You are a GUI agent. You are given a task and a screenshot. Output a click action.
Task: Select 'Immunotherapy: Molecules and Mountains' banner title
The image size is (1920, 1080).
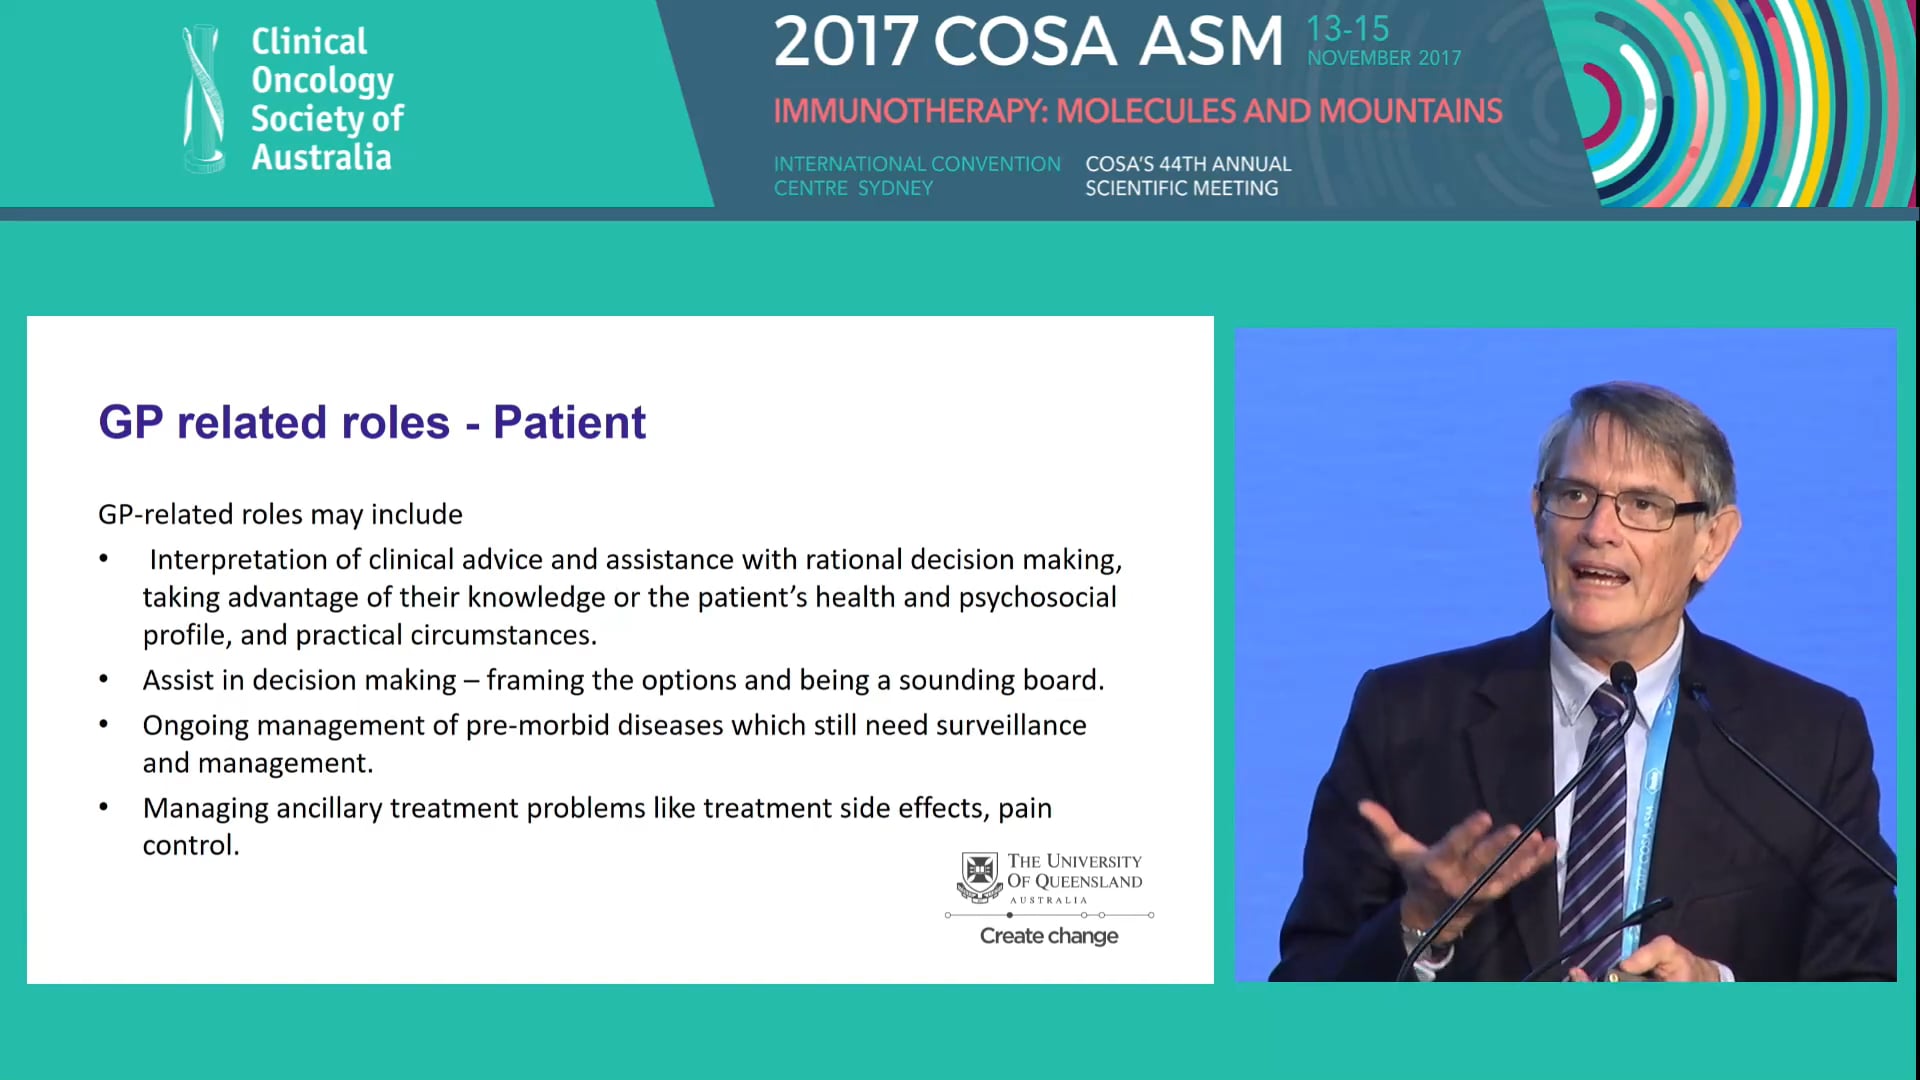(1137, 111)
